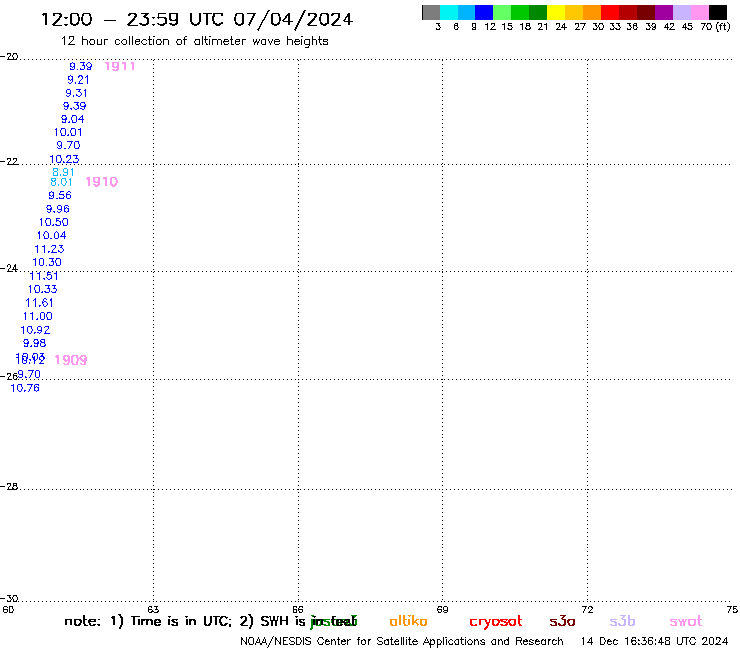Click the wave height value 10.04
Viewport: 740px width, 650px height.
tap(51, 236)
